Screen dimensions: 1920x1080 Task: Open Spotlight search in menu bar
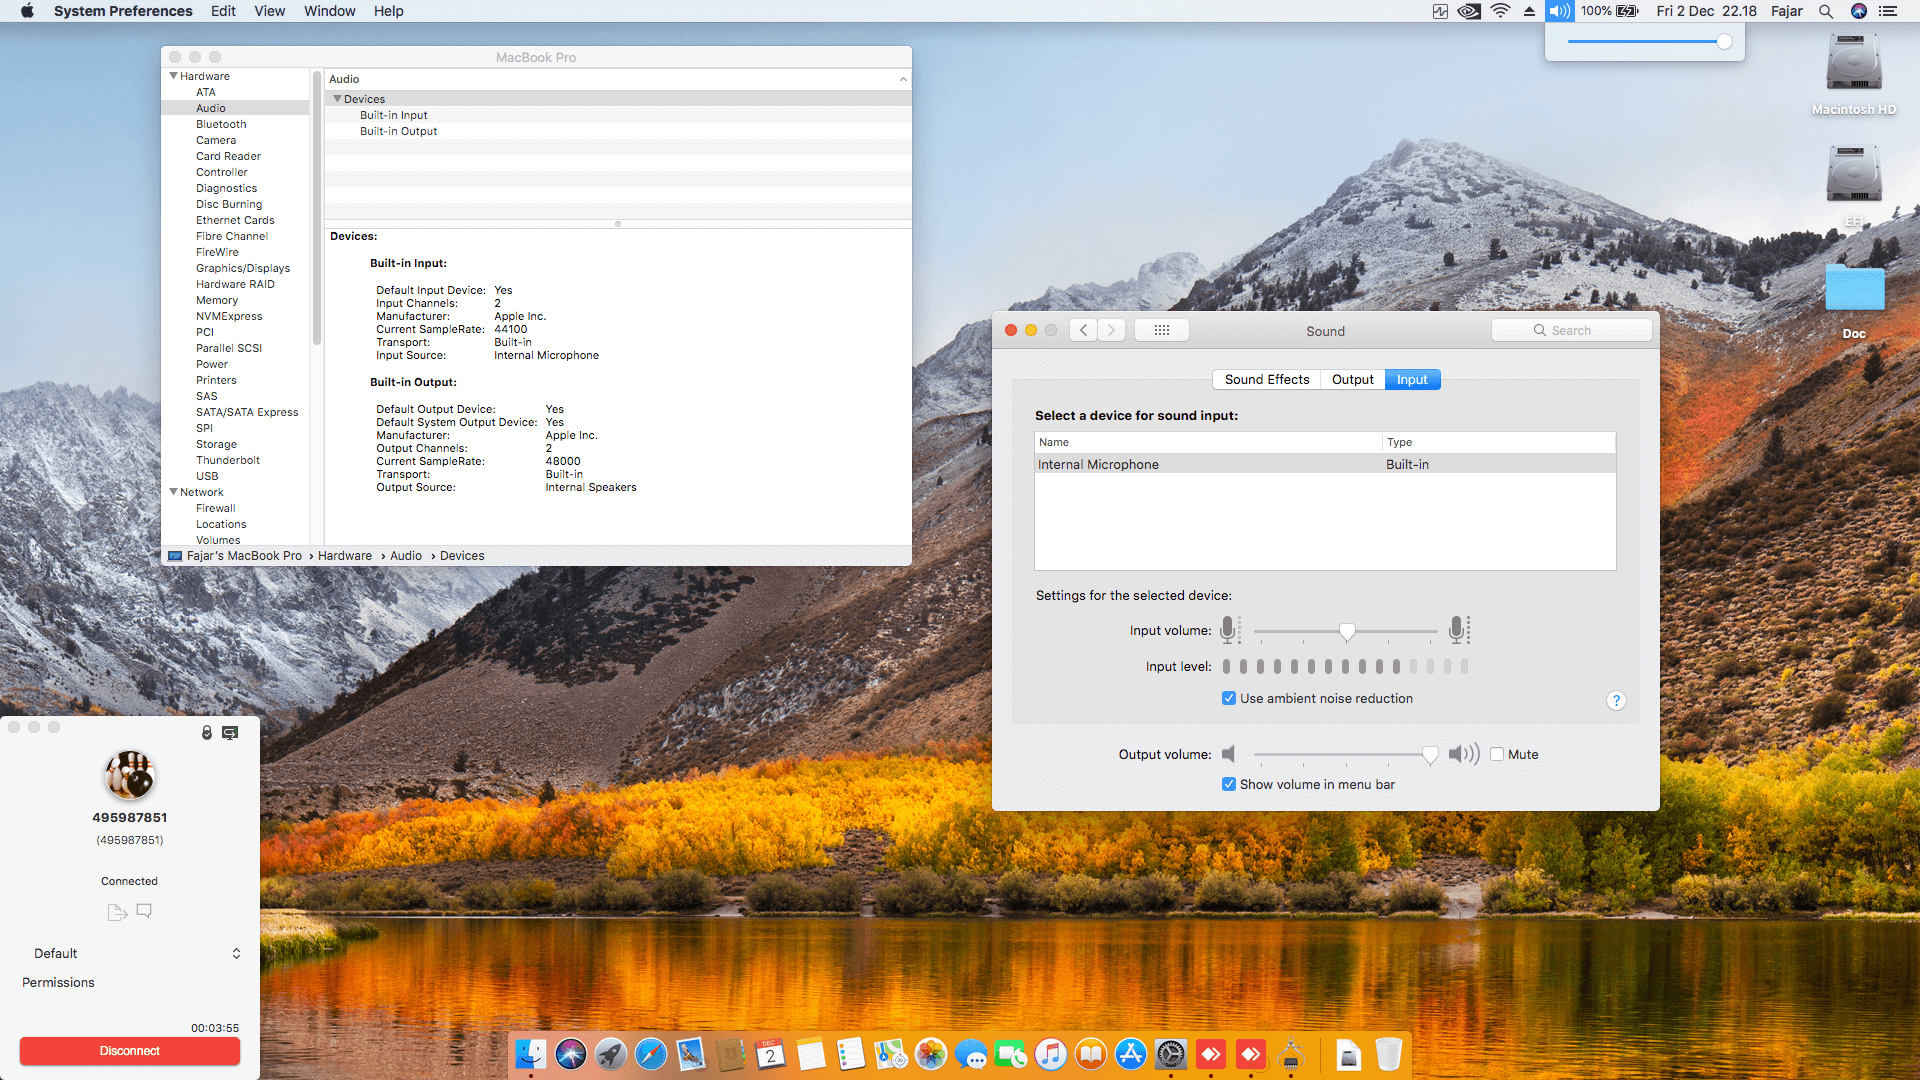click(x=1825, y=11)
